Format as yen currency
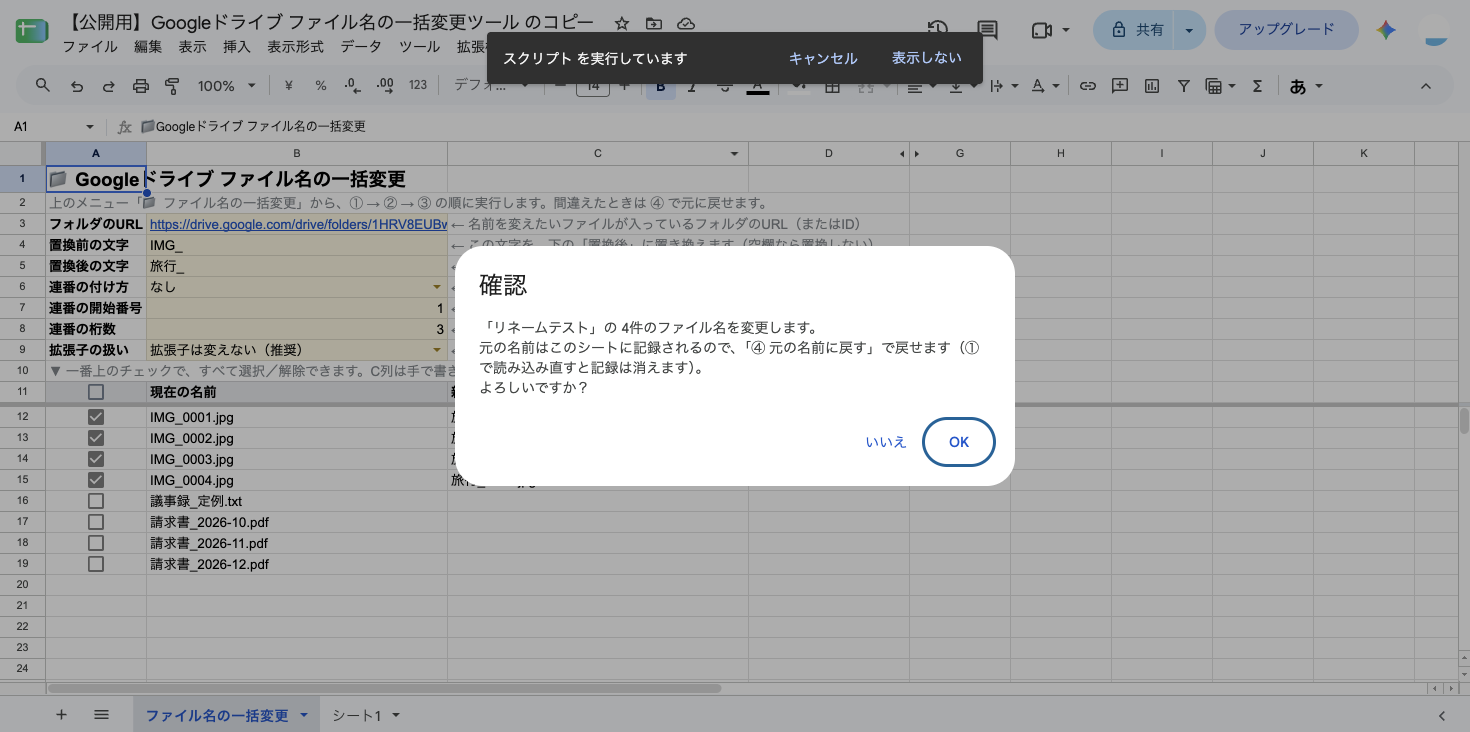 [x=289, y=86]
